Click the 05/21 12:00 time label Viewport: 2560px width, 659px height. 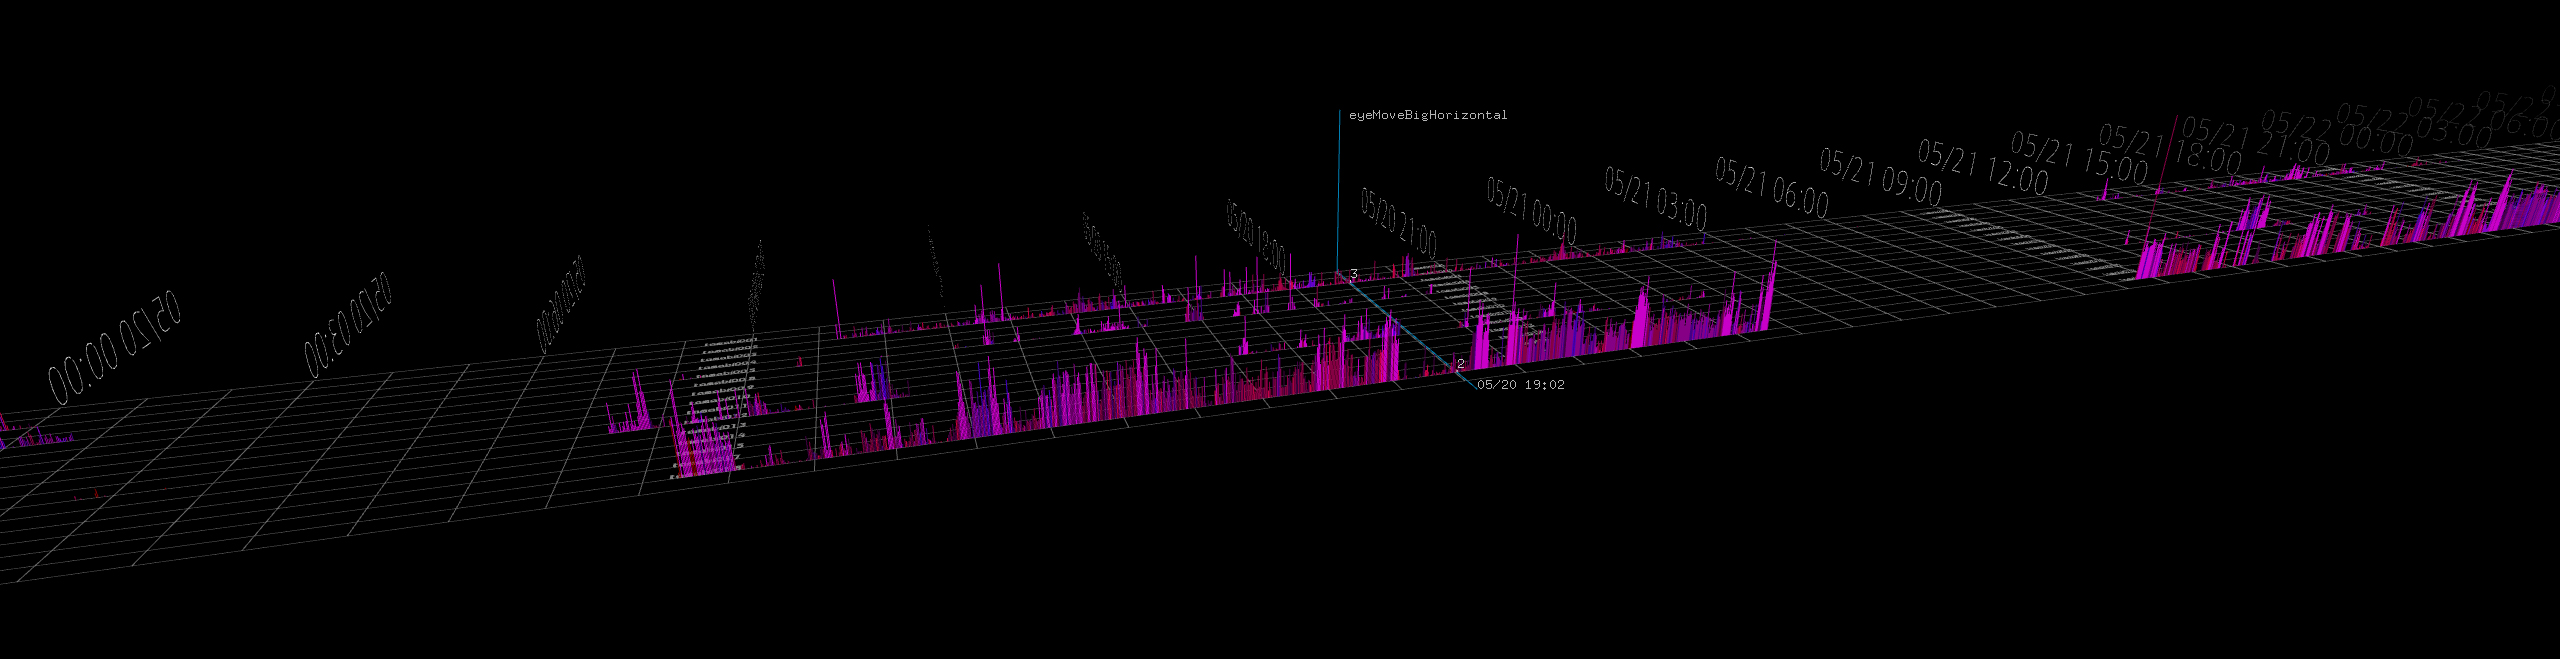click(x=1982, y=167)
